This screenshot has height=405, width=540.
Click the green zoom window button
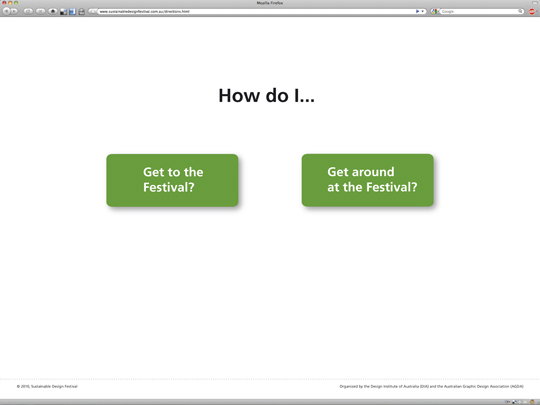16,3
